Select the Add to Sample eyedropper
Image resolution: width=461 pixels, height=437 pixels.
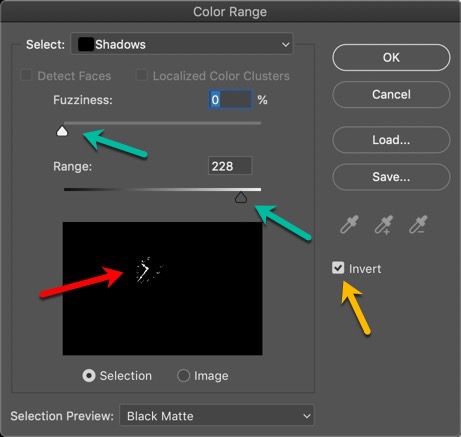coord(384,224)
